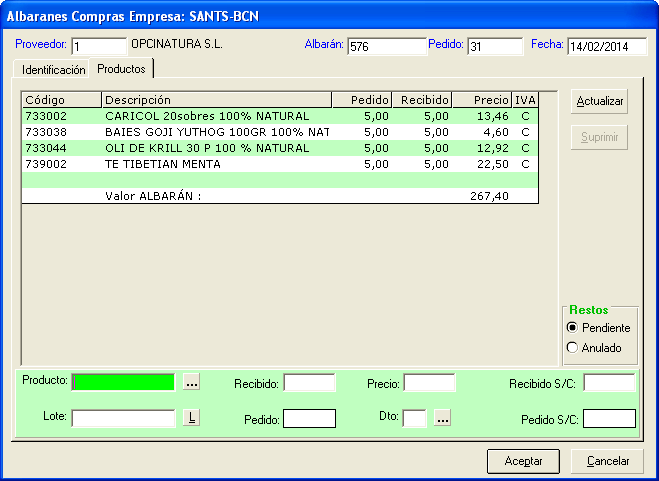Click the Descripción column header
Screen dimensions: 659x481
217,100
